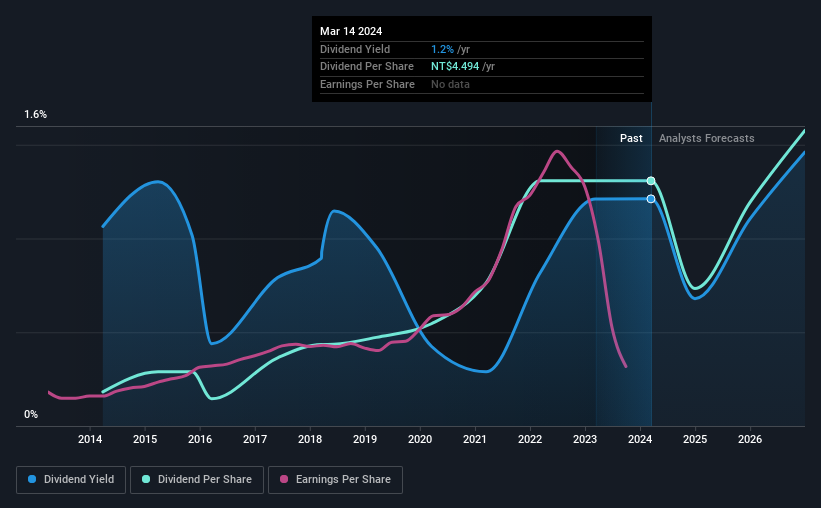
Task: Toggle the Earnings Per Share legend button
Action: point(335,480)
